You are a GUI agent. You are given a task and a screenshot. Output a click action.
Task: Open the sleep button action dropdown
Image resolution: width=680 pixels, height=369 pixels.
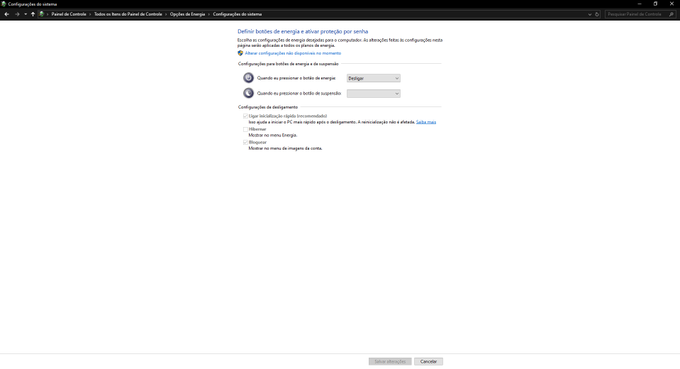click(x=373, y=94)
